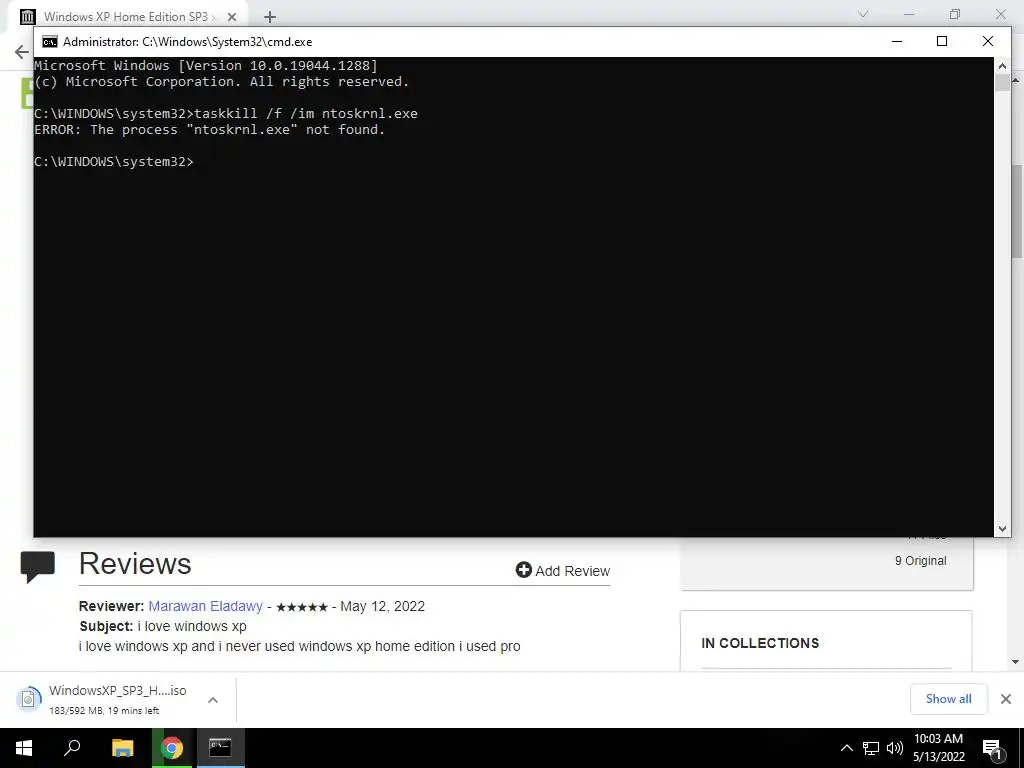Viewport: 1024px width, 768px height.
Task: Click 183/592 MB download progress text
Action: 104,711
